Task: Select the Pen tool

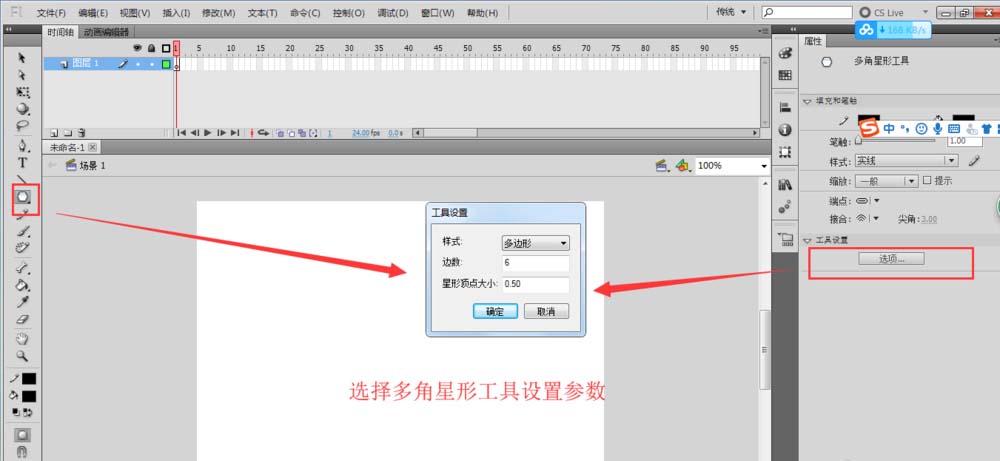Action: tap(22, 146)
